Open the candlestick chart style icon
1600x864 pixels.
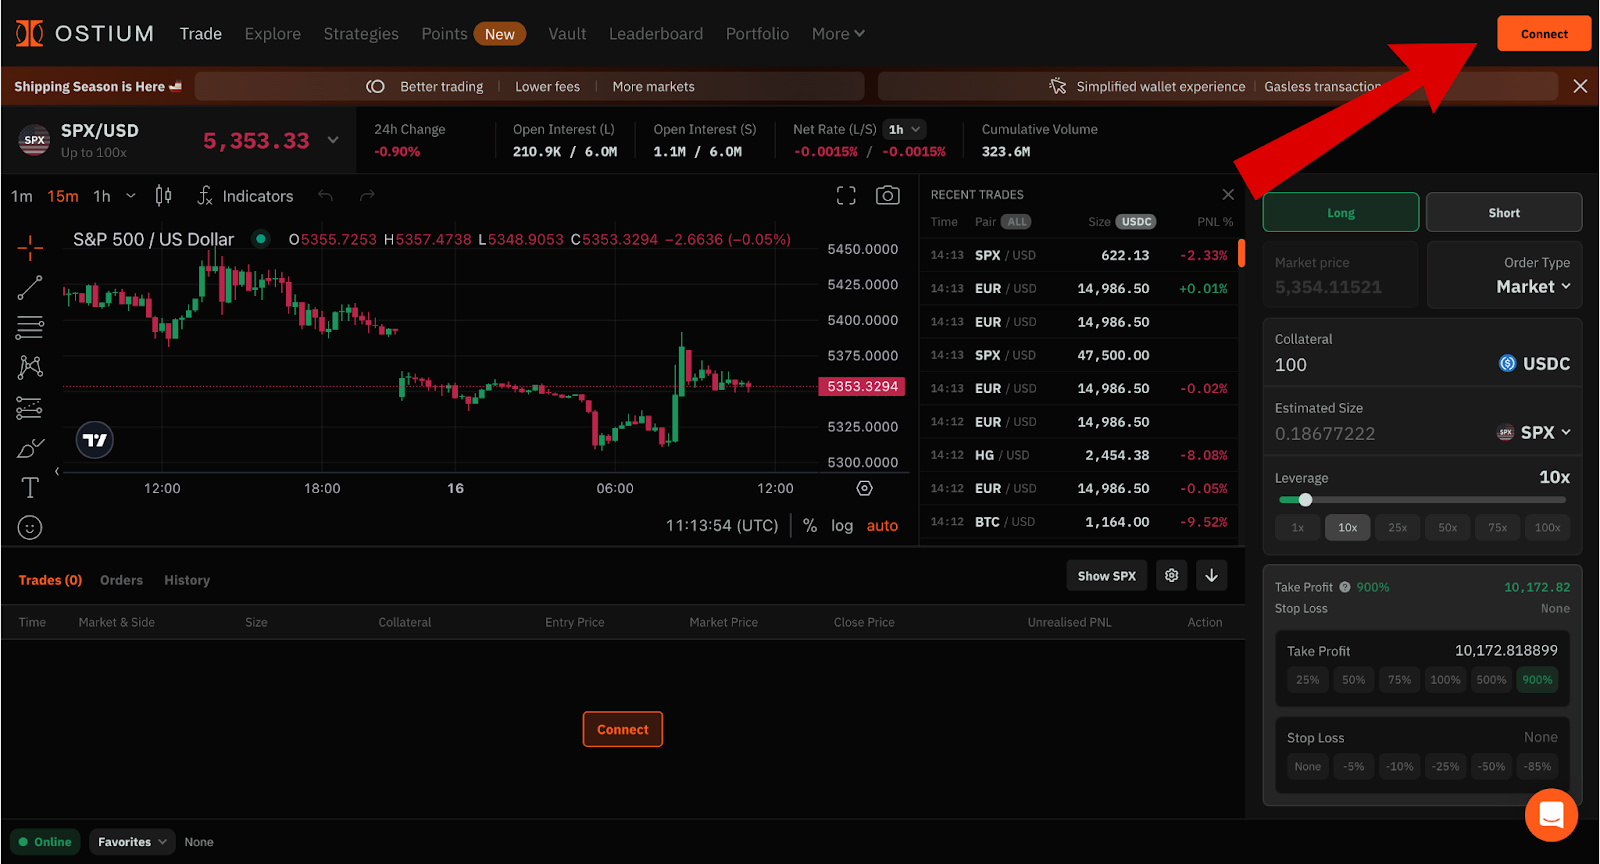tap(164, 196)
